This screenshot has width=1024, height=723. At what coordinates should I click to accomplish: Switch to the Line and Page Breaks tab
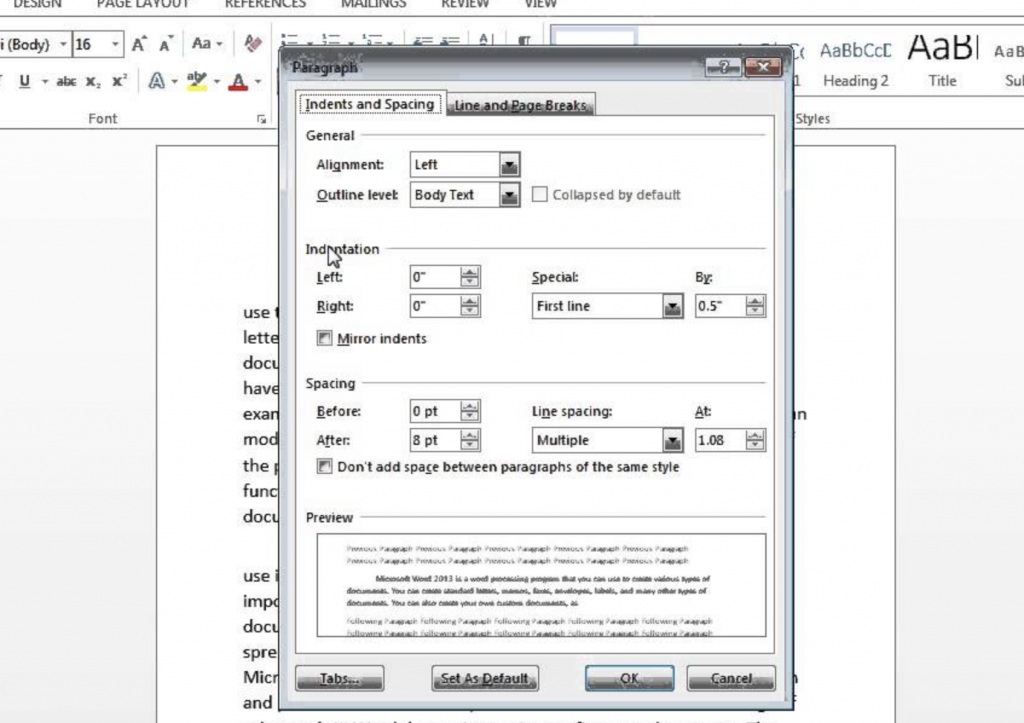(x=519, y=103)
